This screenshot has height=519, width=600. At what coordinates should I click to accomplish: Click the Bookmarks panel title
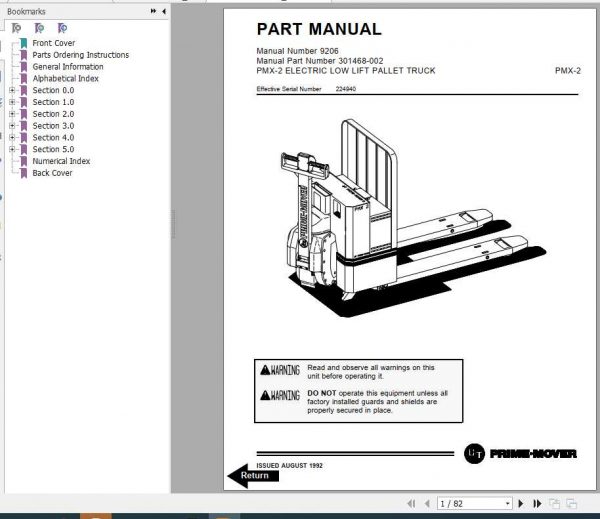[x=26, y=11]
